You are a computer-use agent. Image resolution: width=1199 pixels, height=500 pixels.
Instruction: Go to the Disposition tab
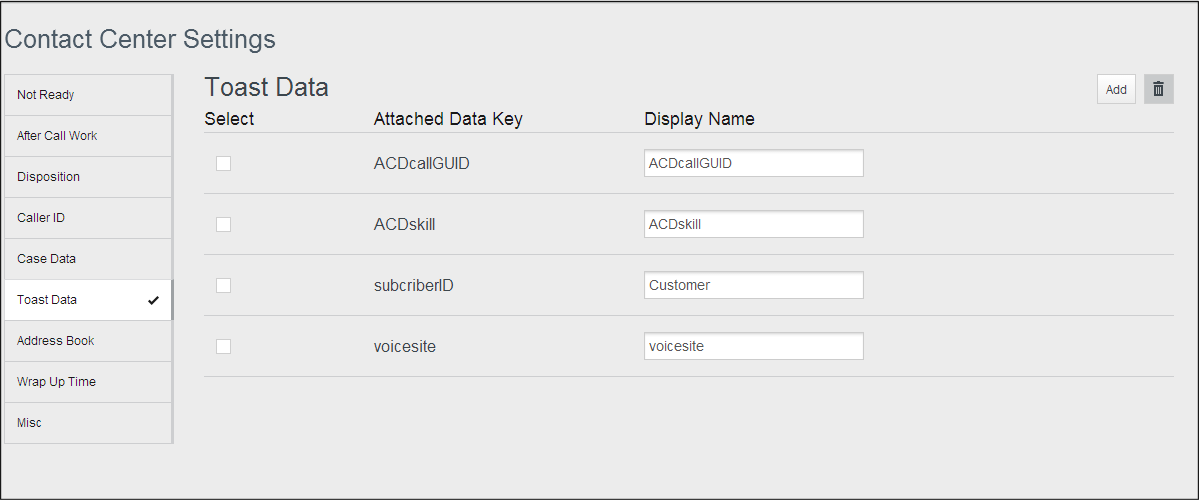point(88,177)
